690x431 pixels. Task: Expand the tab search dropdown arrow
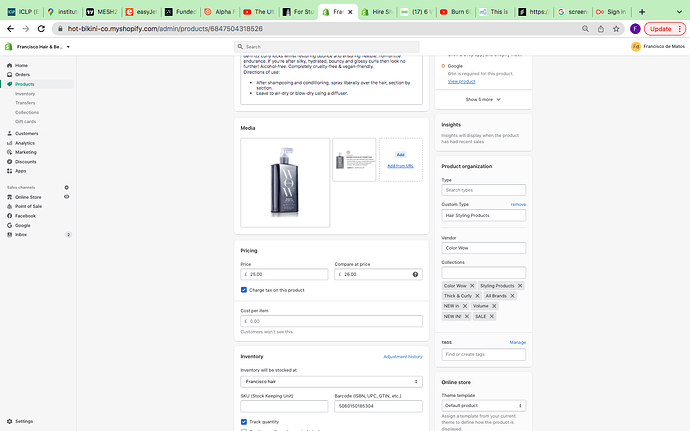(679, 12)
